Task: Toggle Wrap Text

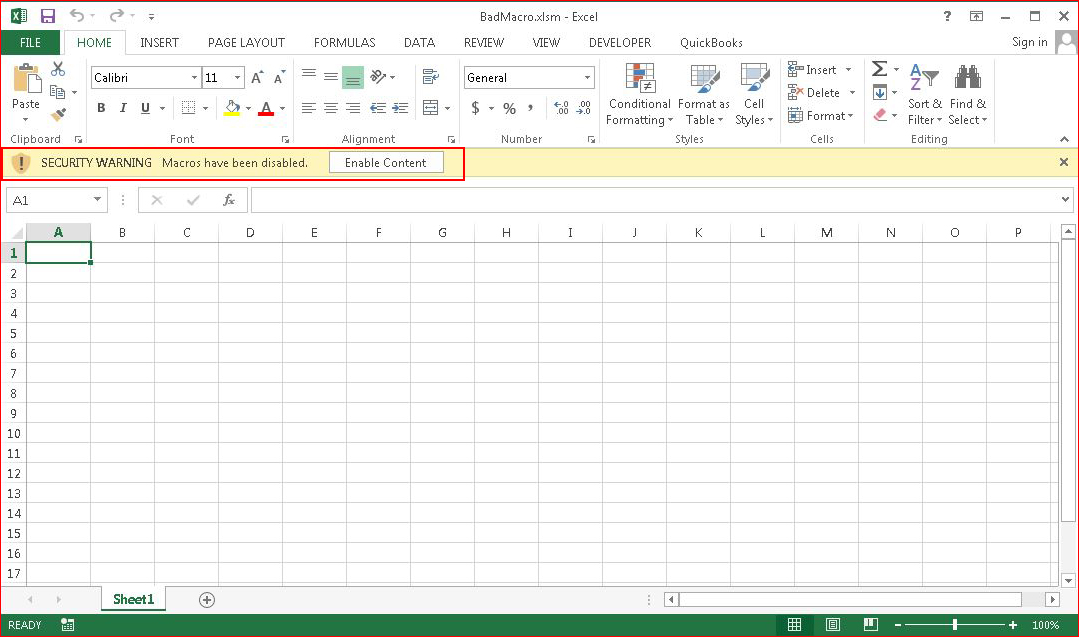Action: point(431,76)
